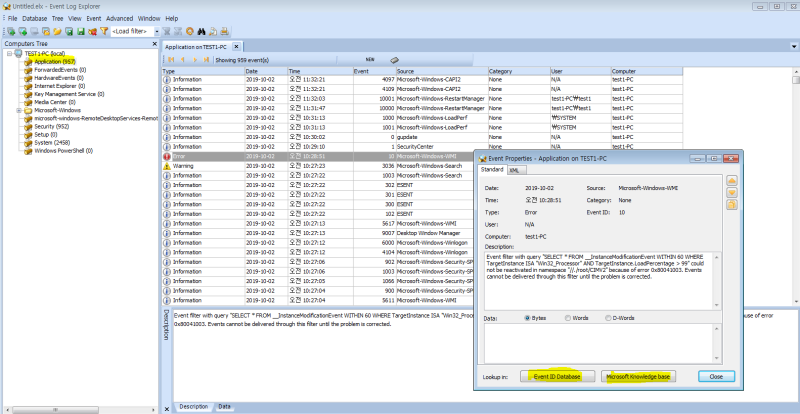This screenshot has width=800, height=414.
Task: Click the green floppy save icon
Action: (81, 32)
